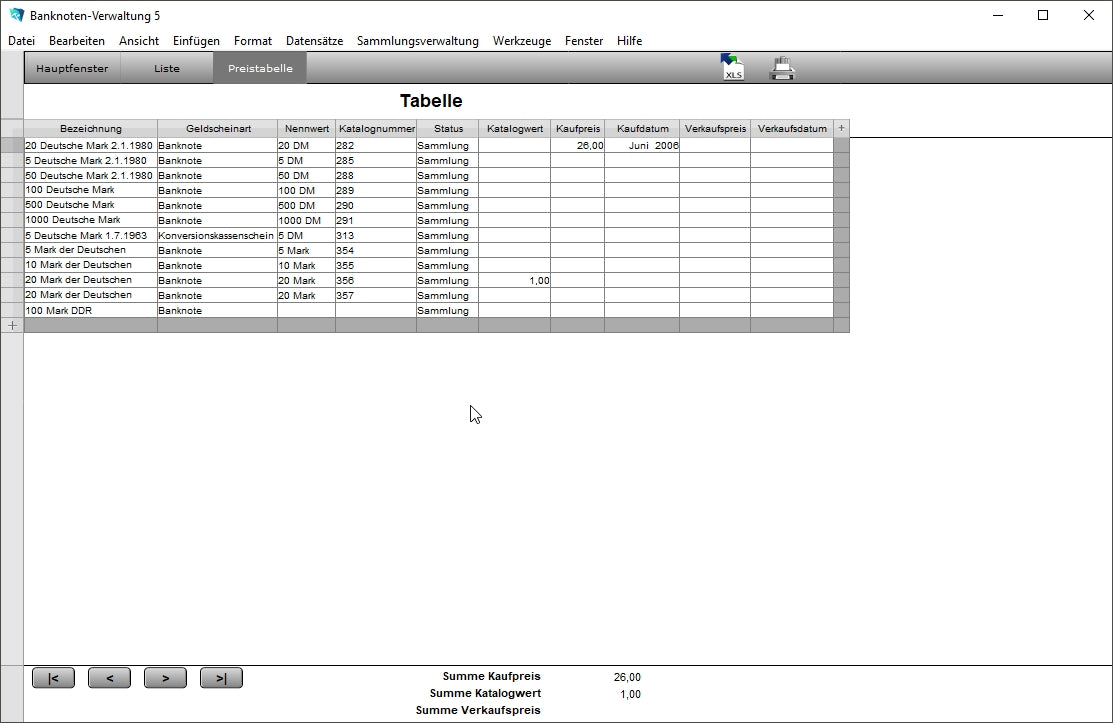The image size is (1113, 723).
Task: Switch to the Liste tab
Action: pos(167,69)
